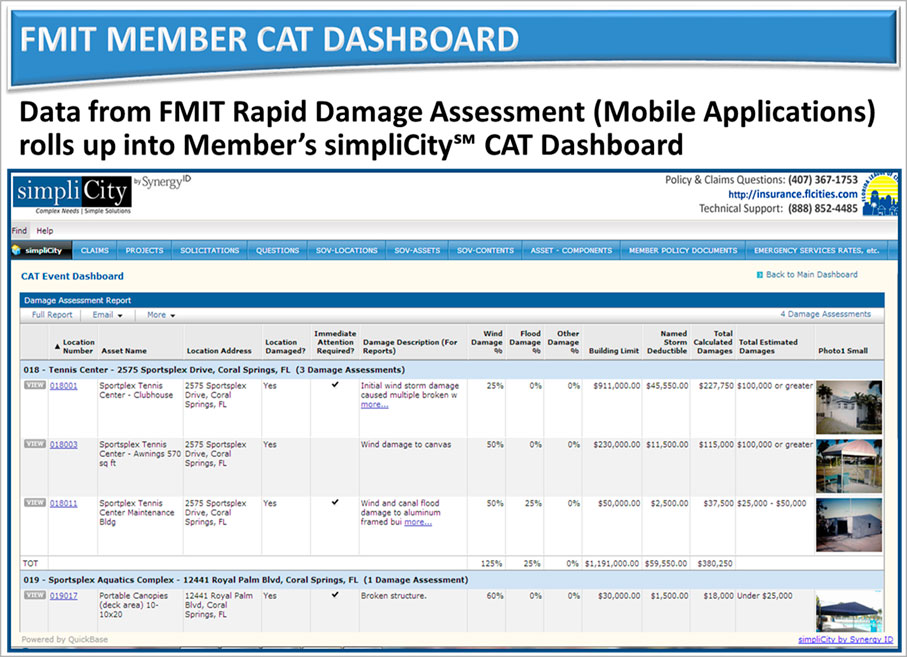
Task: Open Portable Canopies photo thumbnail
Action: point(849,611)
